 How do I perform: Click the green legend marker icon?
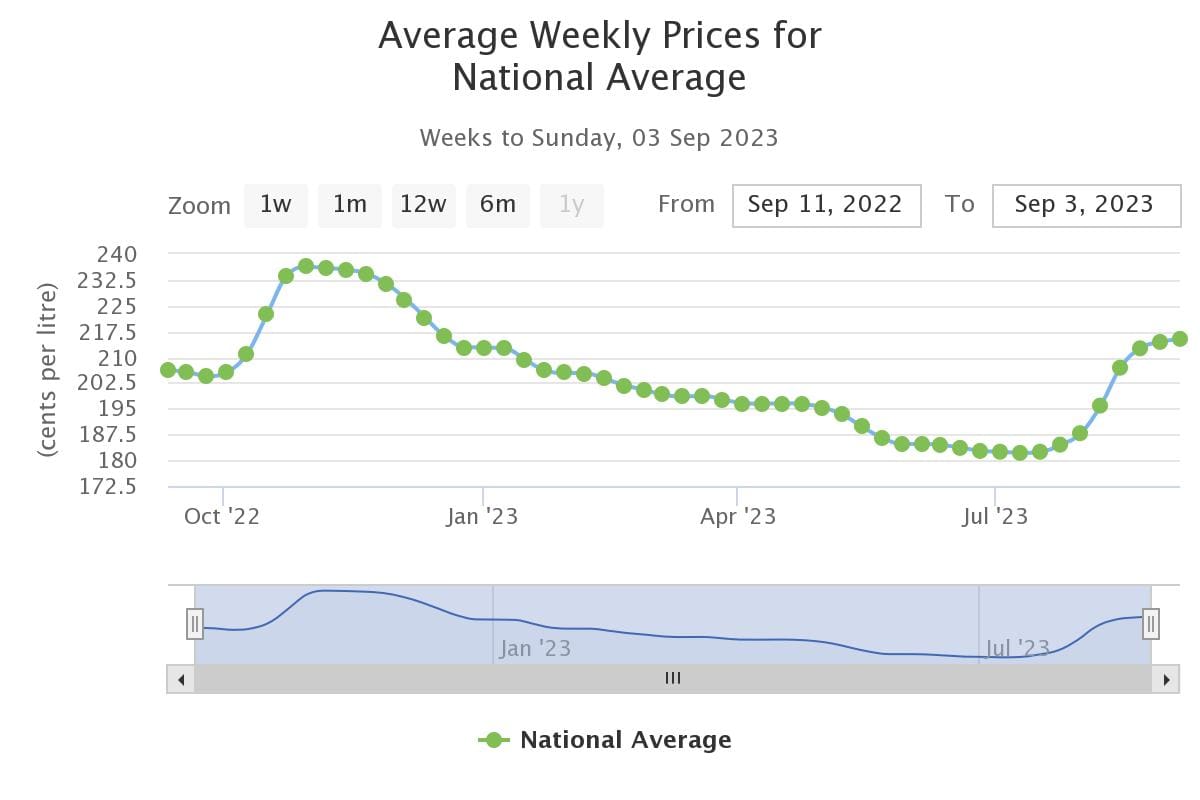point(494,740)
